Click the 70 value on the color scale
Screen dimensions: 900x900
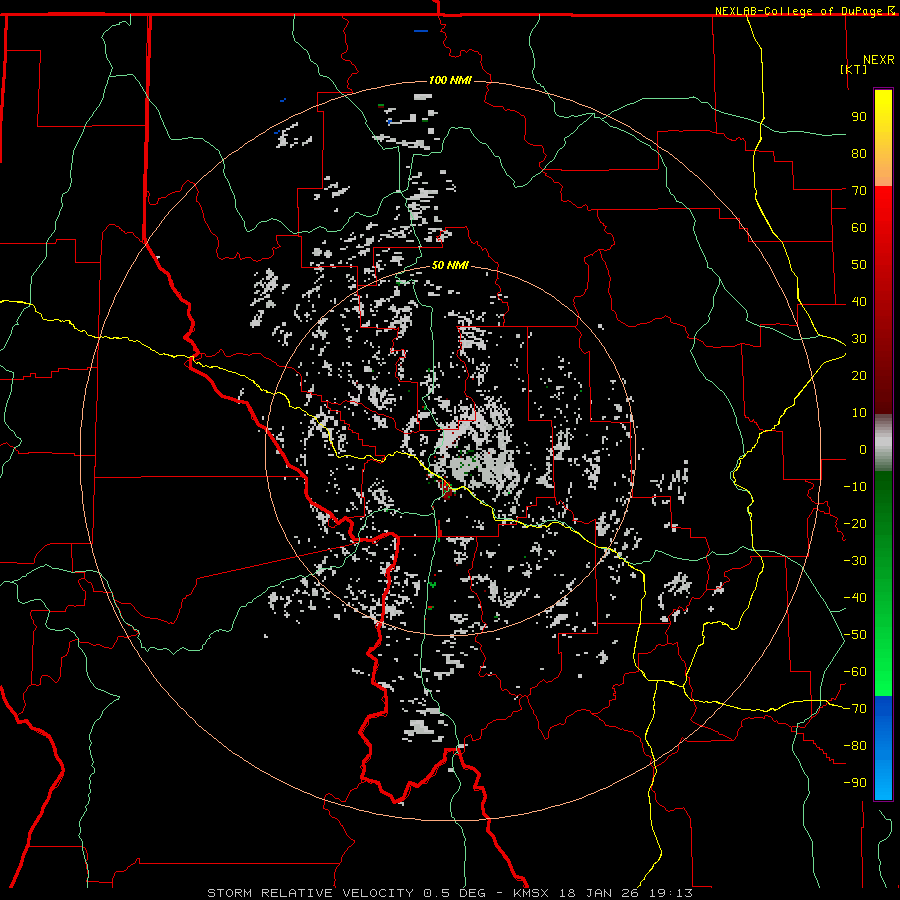[859, 191]
